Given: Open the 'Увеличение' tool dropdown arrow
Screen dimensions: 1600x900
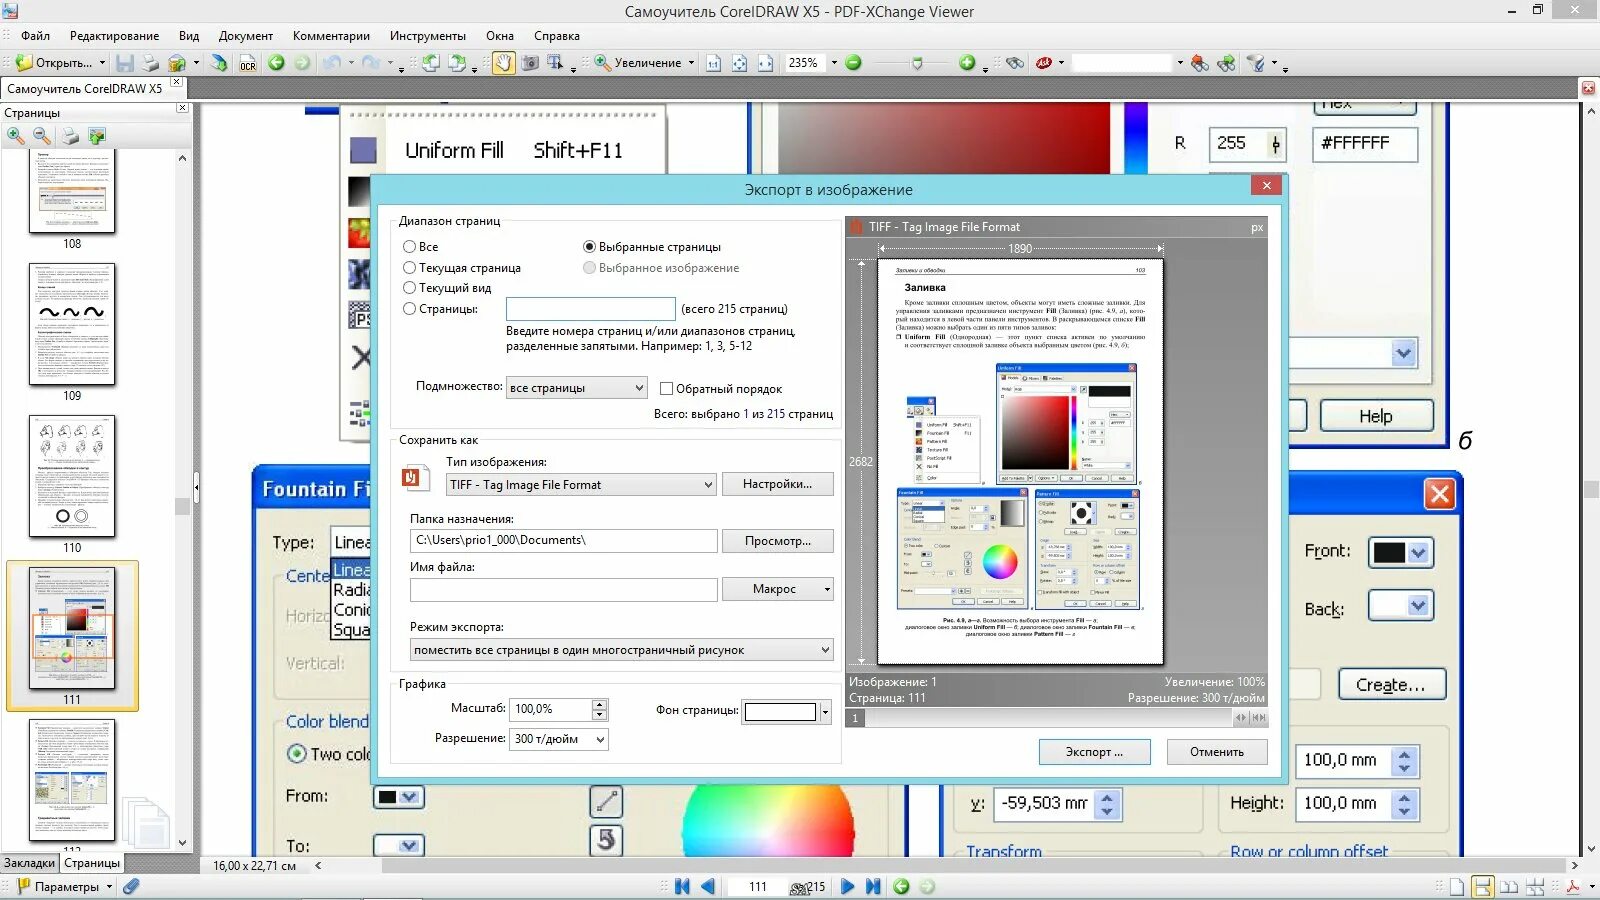Looking at the screenshot, I should click(x=691, y=63).
